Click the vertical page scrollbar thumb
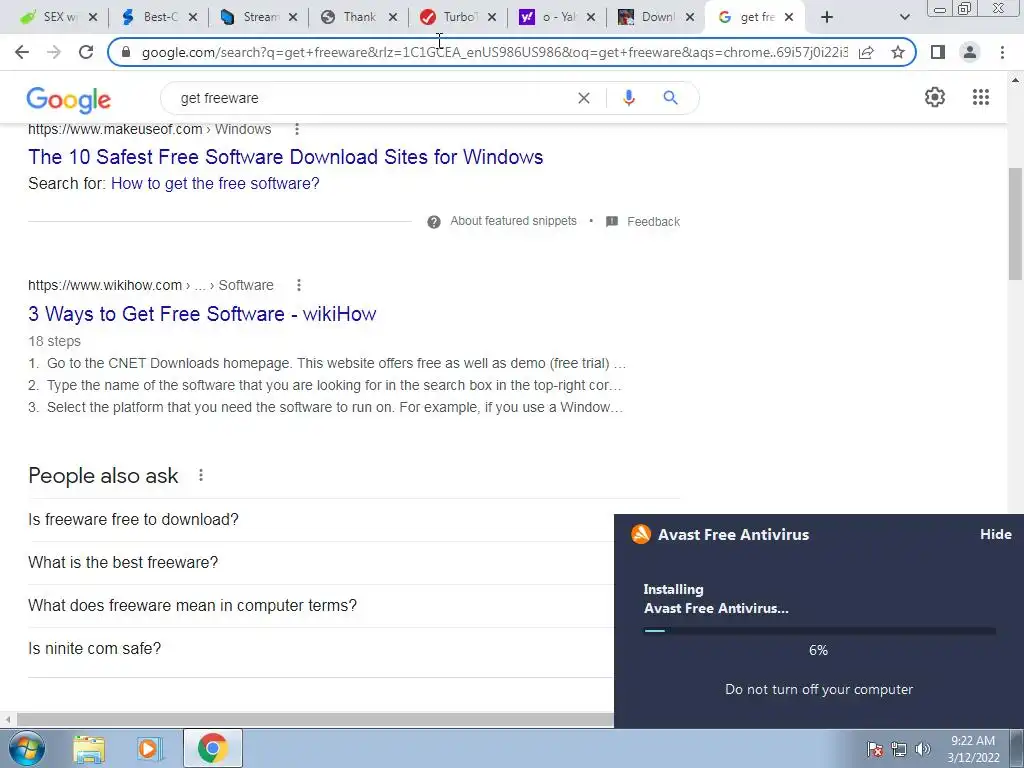Screen dimensions: 1024x768 pyautogui.click(x=1015, y=223)
